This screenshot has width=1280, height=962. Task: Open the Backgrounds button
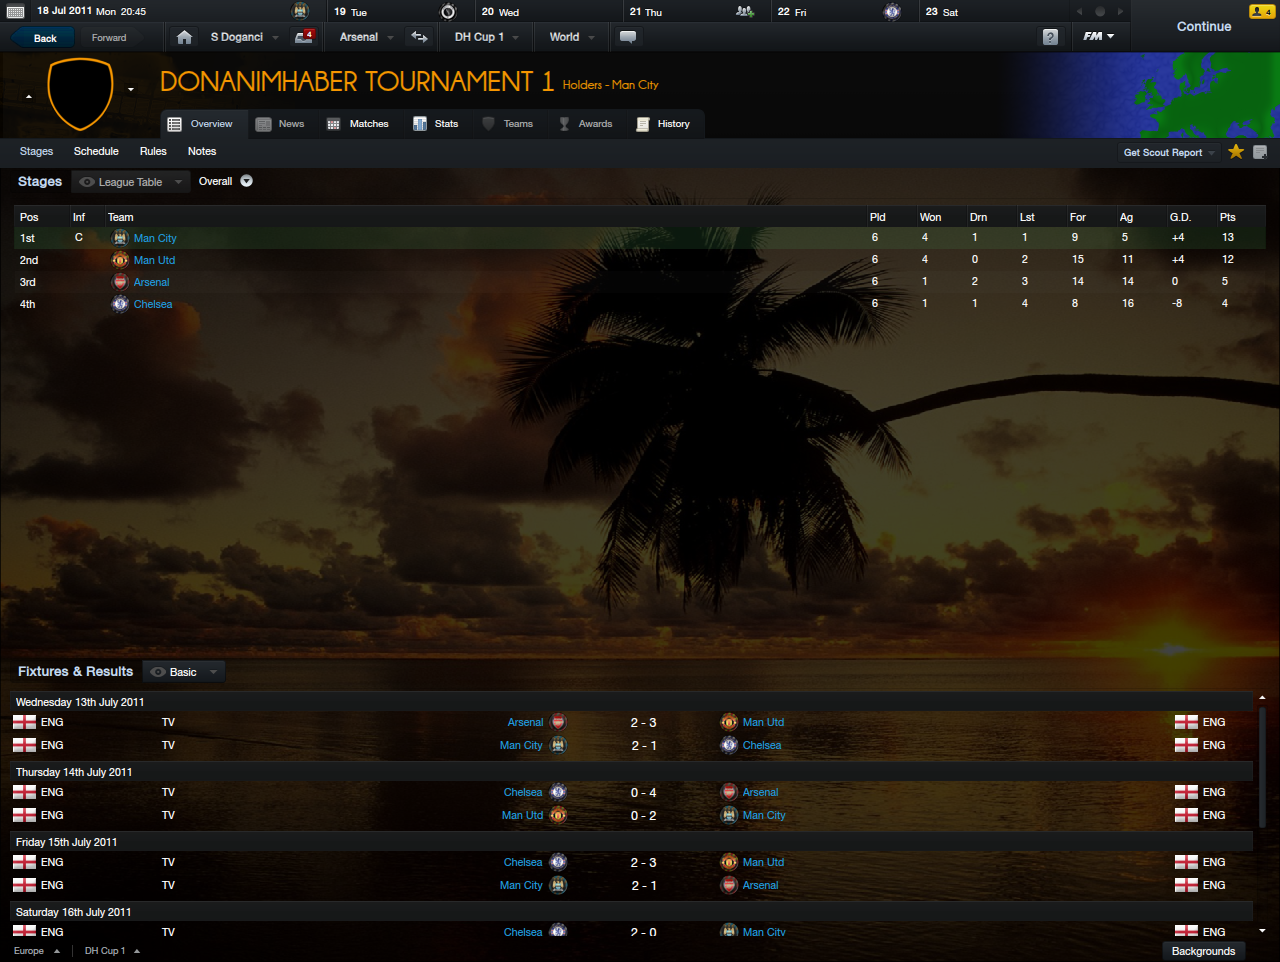coord(1204,951)
